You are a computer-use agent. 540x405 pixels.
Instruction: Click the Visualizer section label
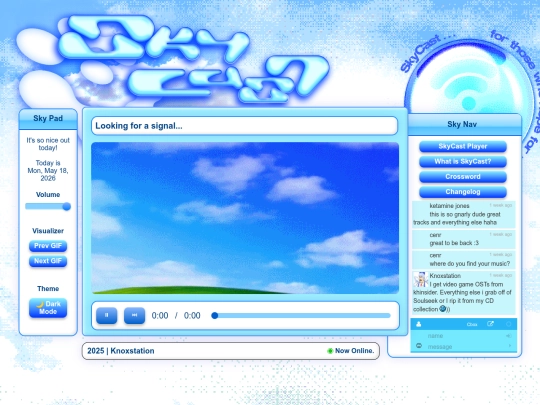tap(48, 231)
